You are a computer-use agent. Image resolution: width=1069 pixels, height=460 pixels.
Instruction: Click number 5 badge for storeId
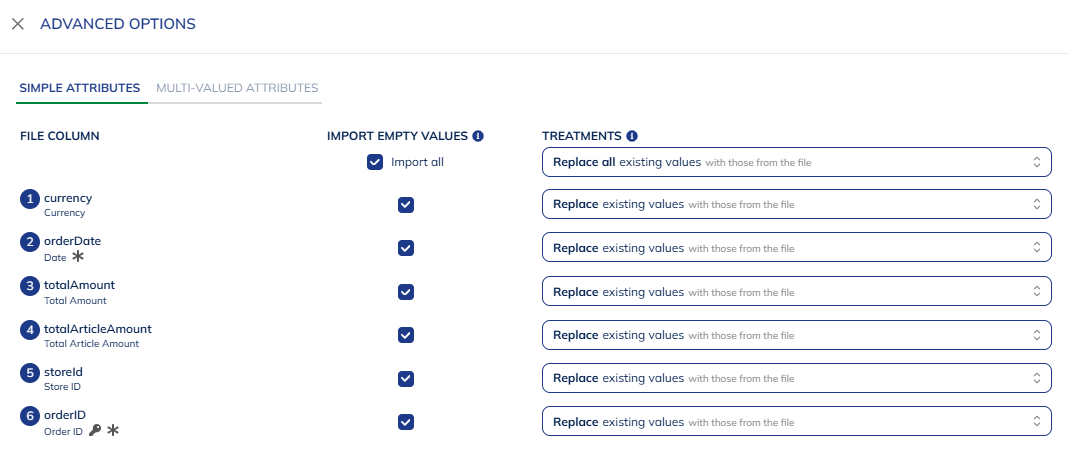point(30,373)
